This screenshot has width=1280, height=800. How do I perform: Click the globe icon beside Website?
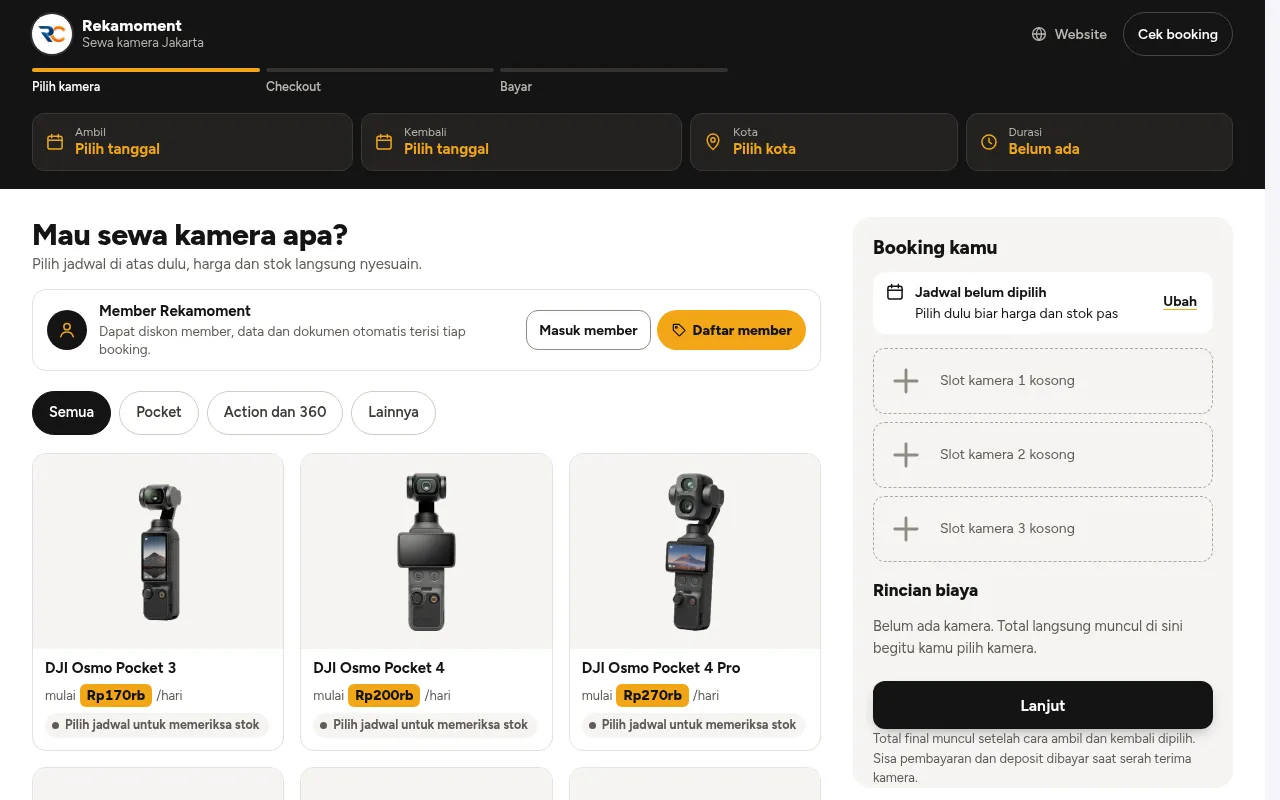pyautogui.click(x=1039, y=34)
